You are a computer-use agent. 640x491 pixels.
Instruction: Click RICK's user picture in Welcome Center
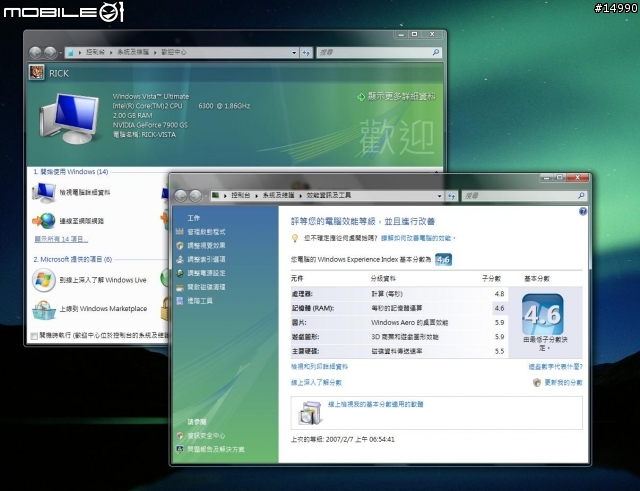pyautogui.click(x=37, y=73)
